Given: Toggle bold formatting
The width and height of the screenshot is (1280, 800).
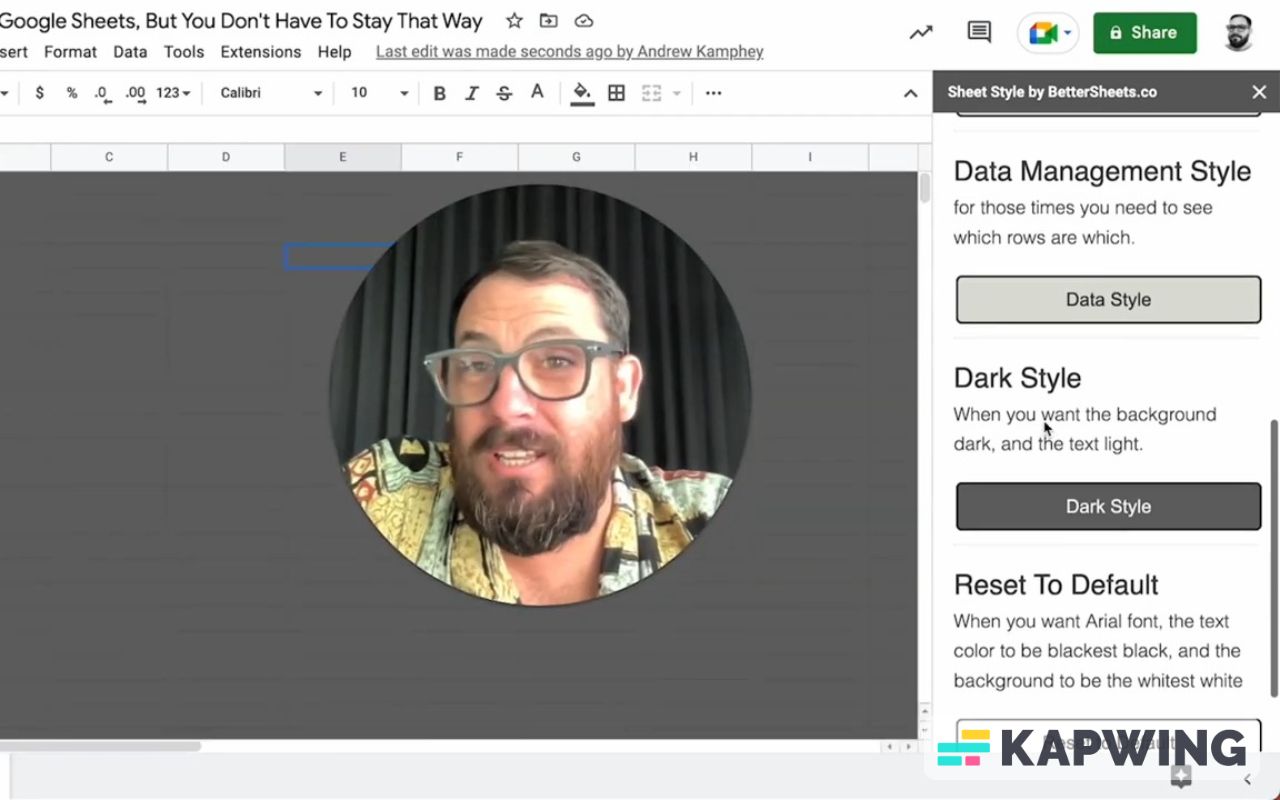Looking at the screenshot, I should 439,93.
